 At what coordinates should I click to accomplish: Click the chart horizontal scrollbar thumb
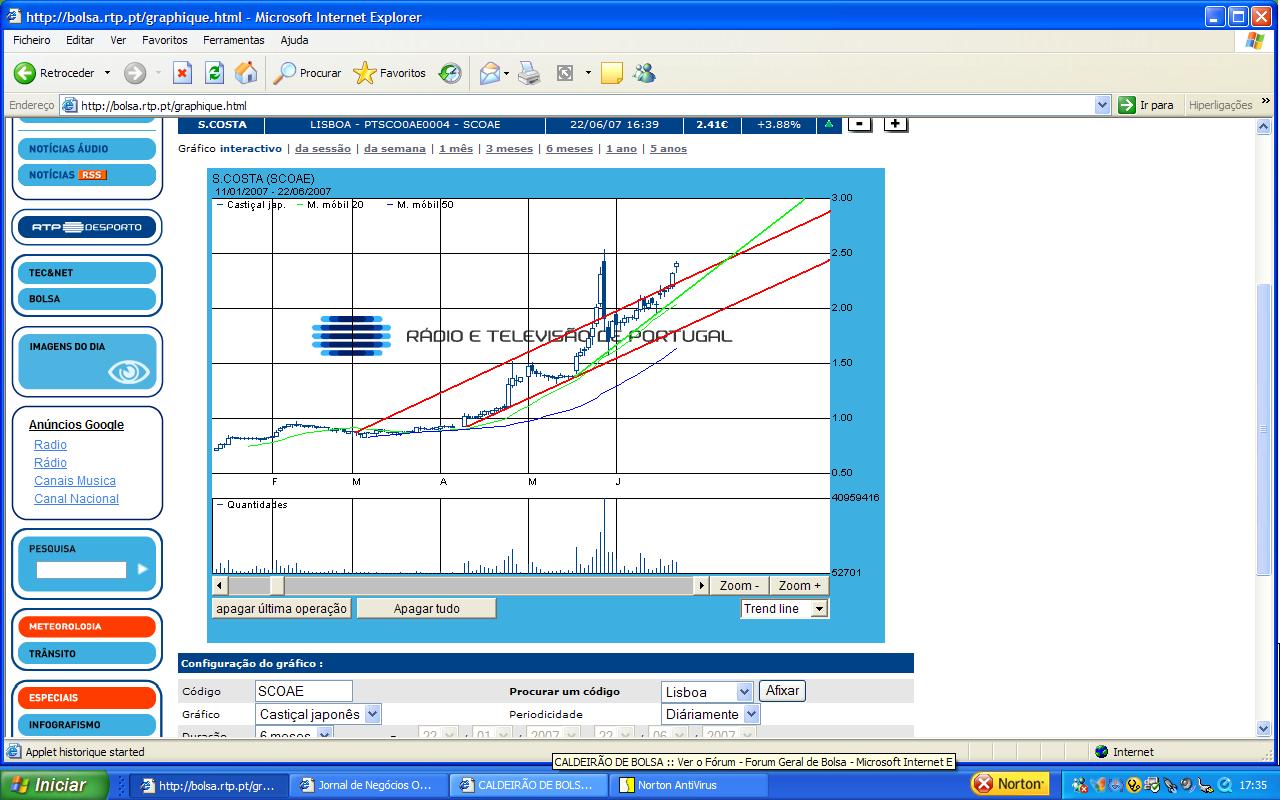pos(277,585)
